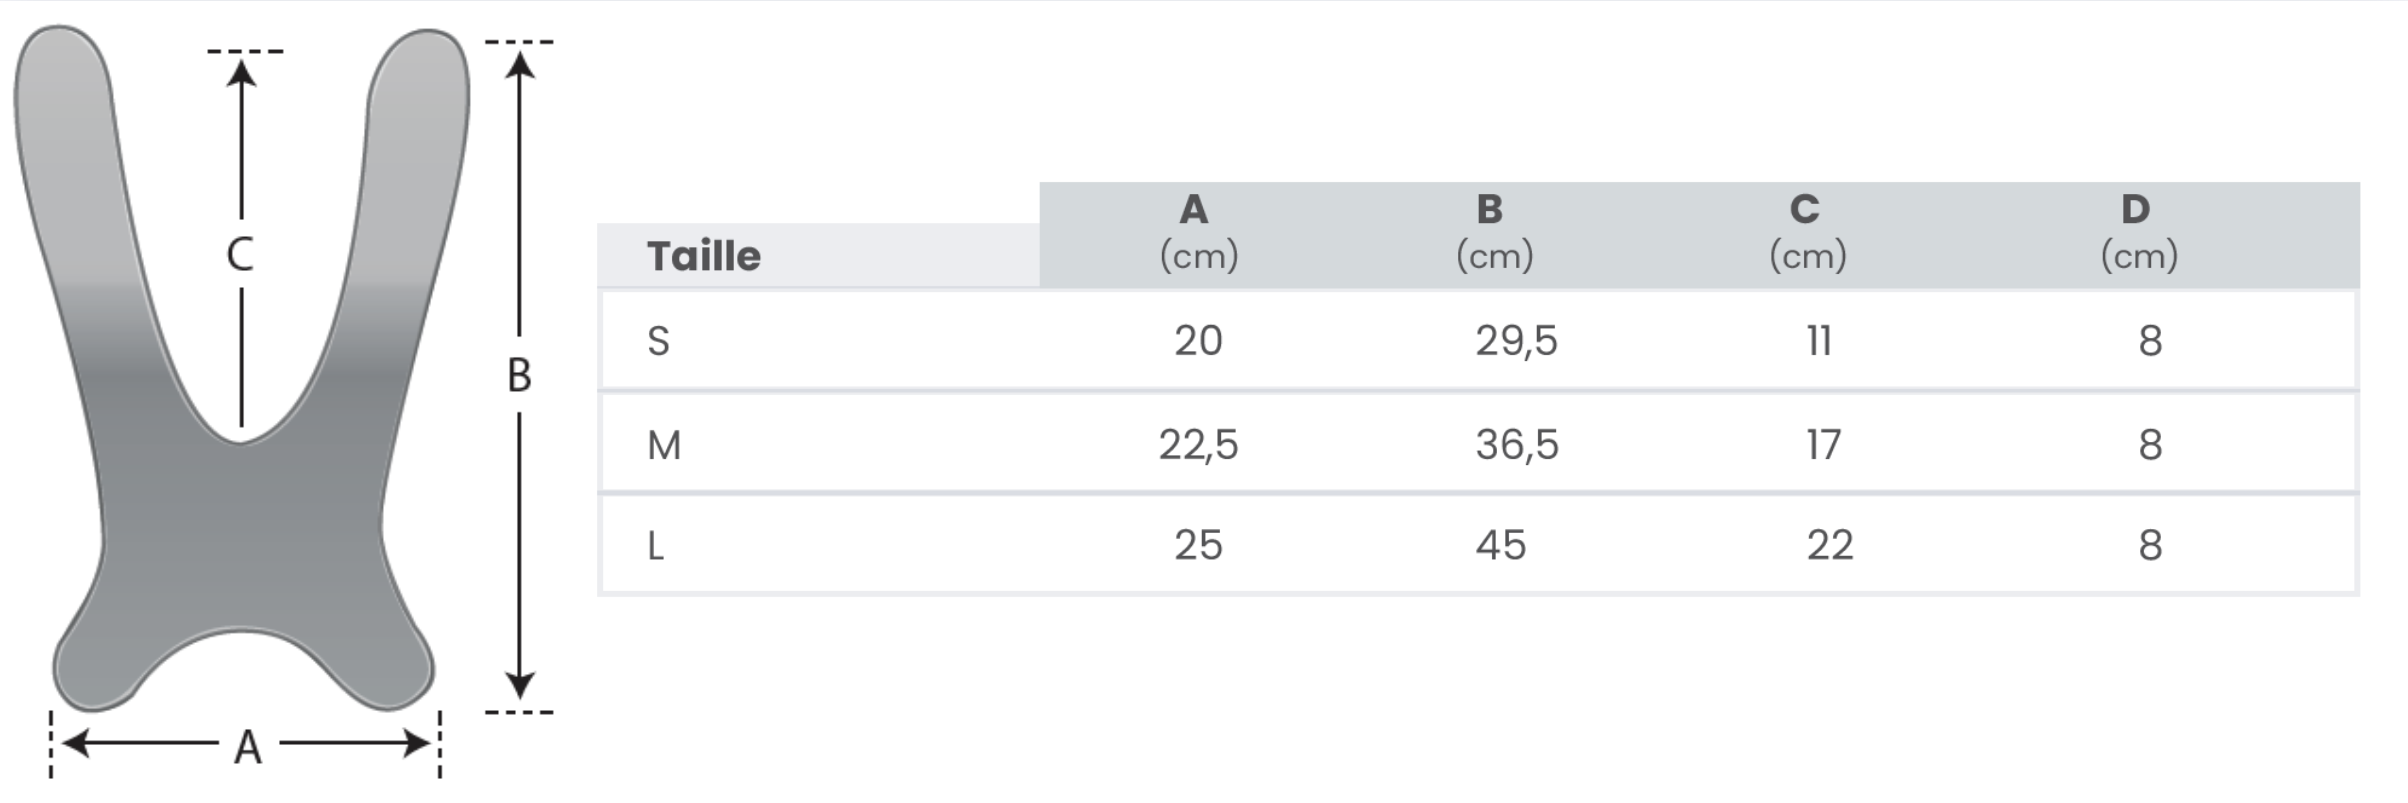Click the 45 value in row L
The width and height of the screenshot is (2408, 803).
1500,545
